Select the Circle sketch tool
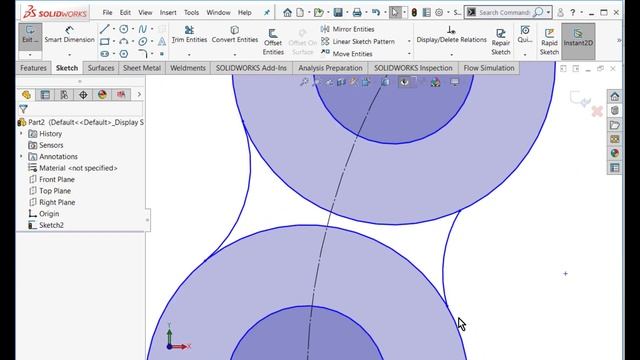 click(124, 29)
